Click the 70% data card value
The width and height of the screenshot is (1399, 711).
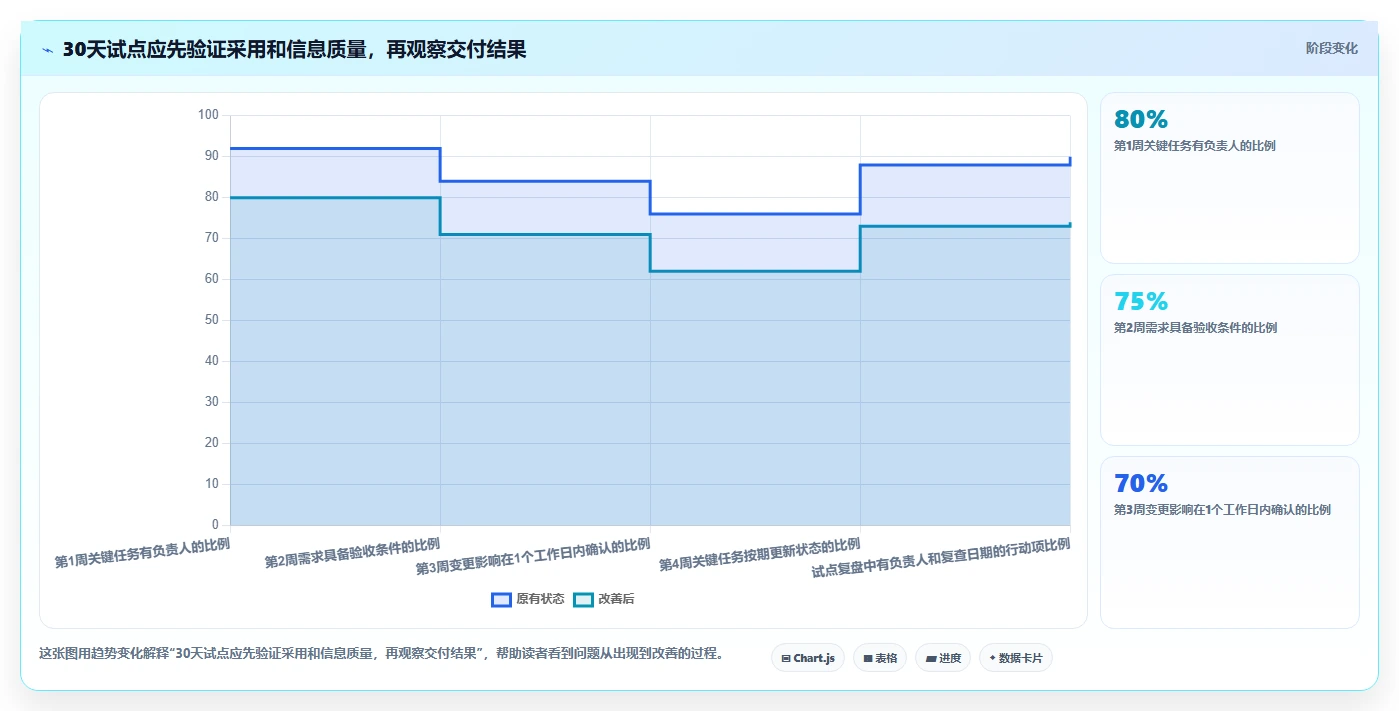1141,483
